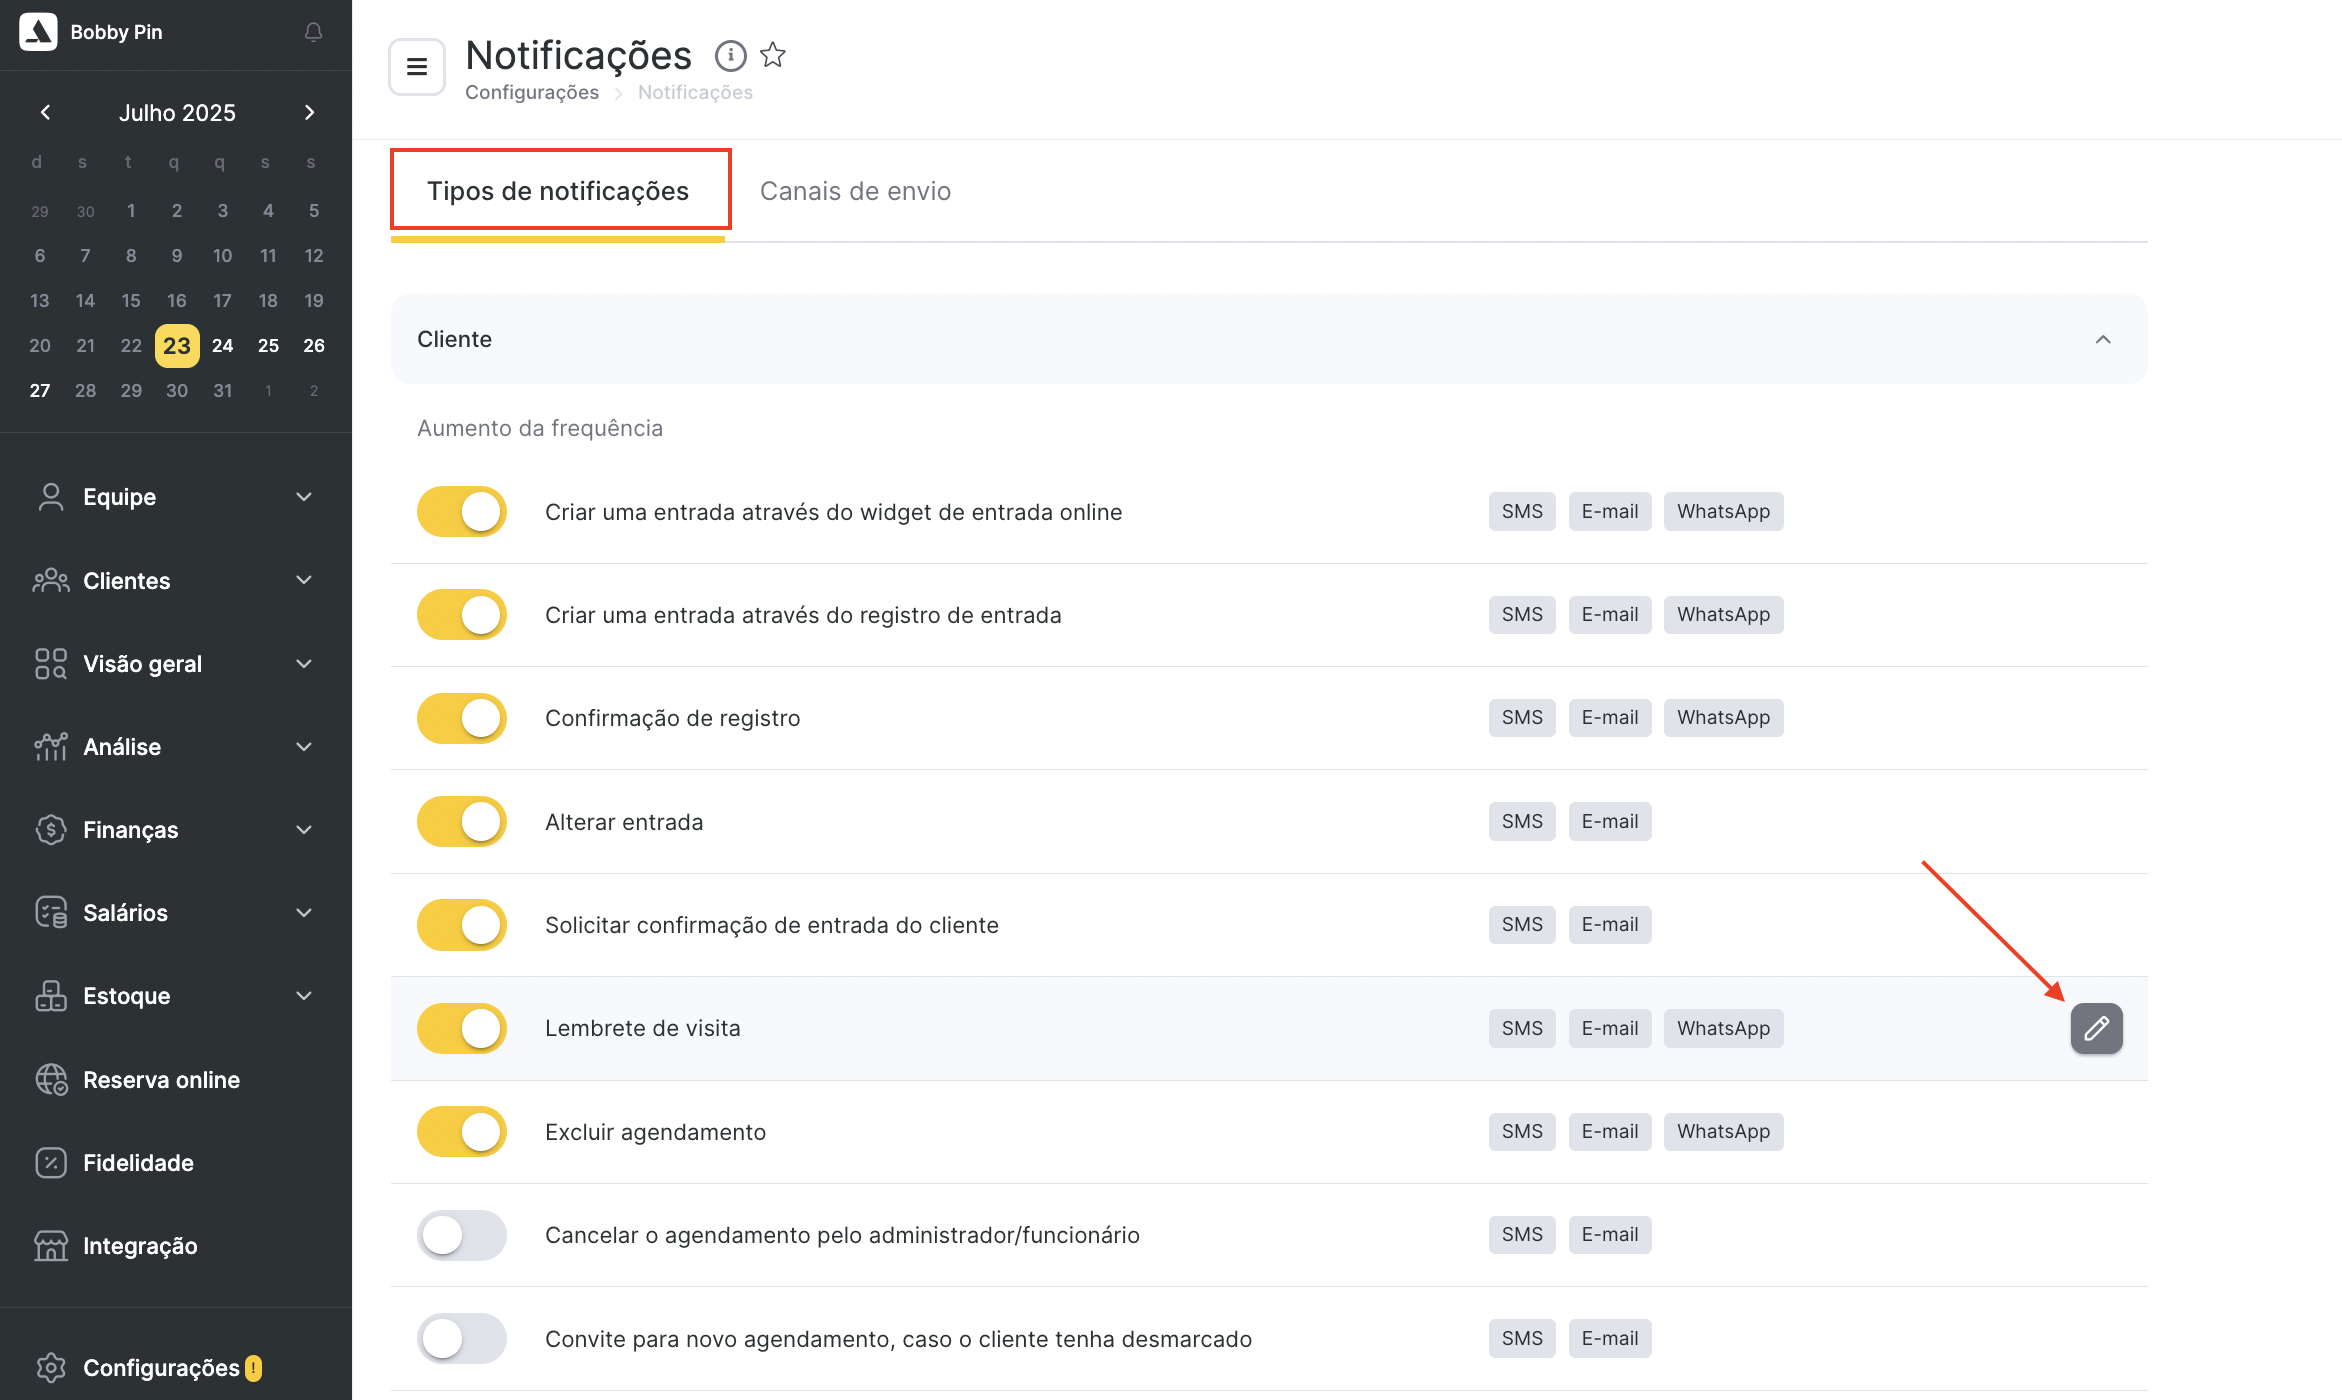Expand the Finanças menu chevron

point(304,829)
